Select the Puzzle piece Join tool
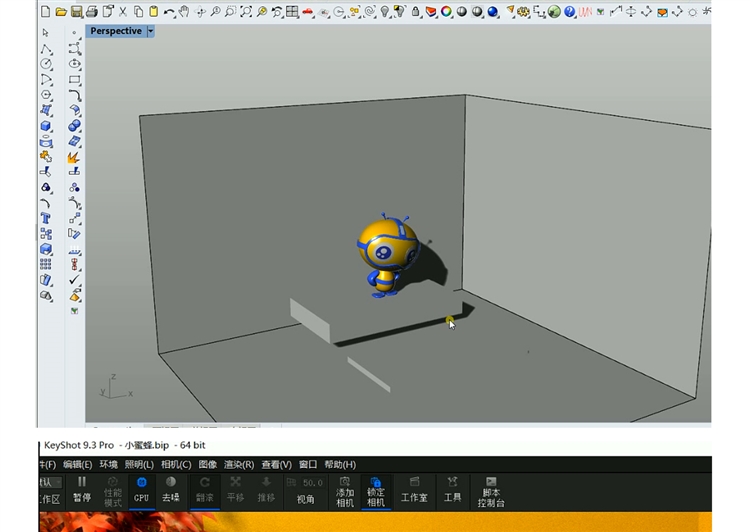 (x=46, y=156)
